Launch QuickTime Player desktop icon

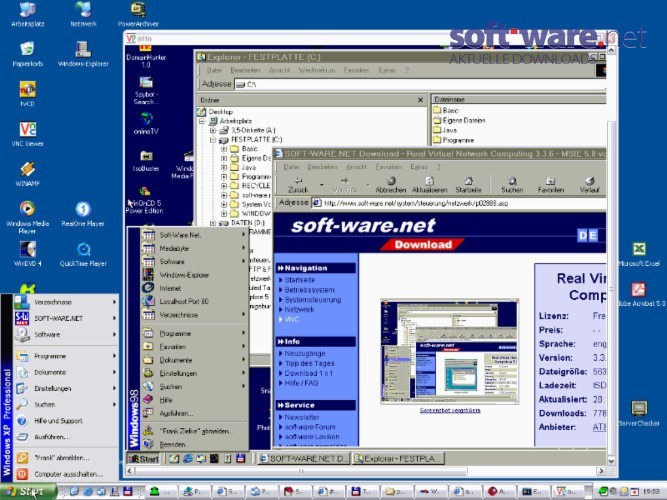coord(83,254)
